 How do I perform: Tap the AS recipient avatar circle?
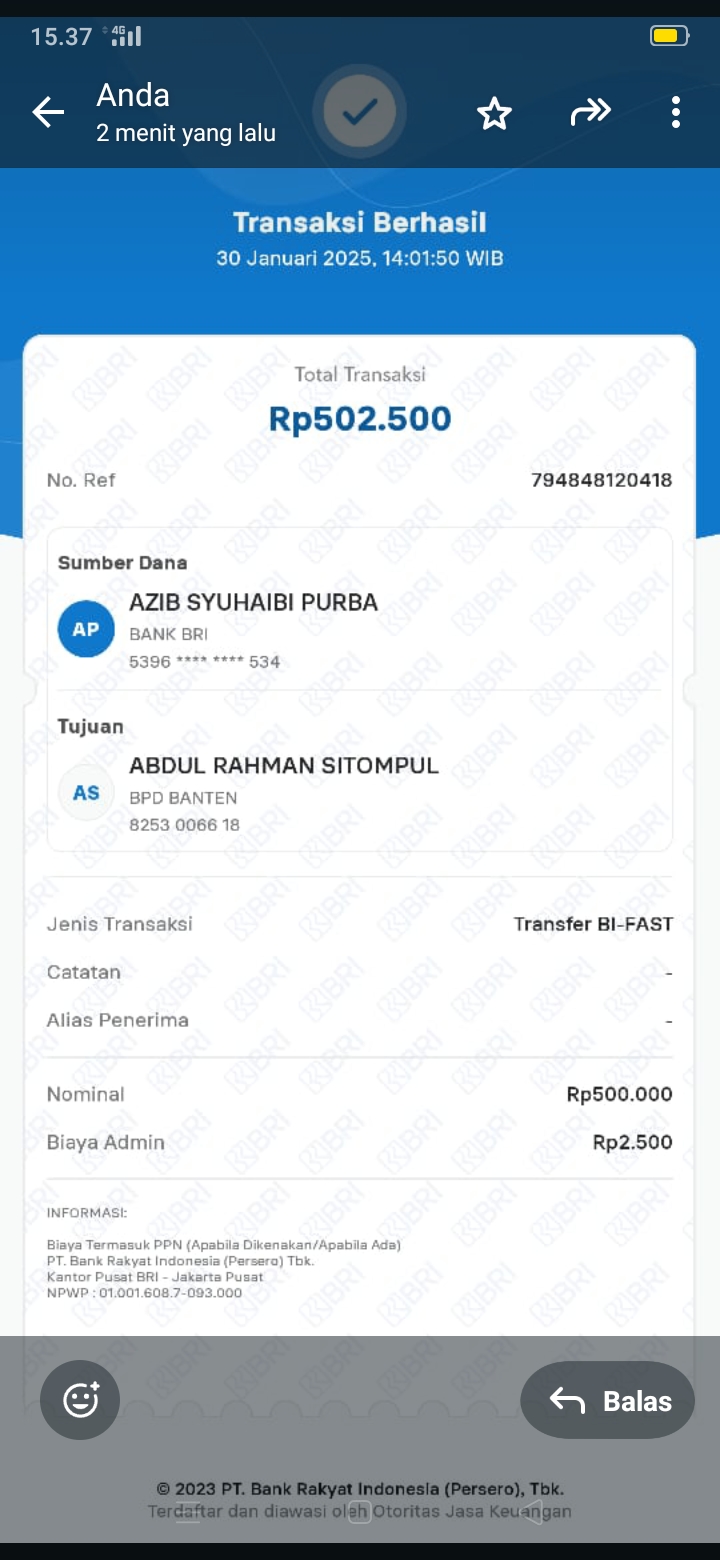pos(86,793)
